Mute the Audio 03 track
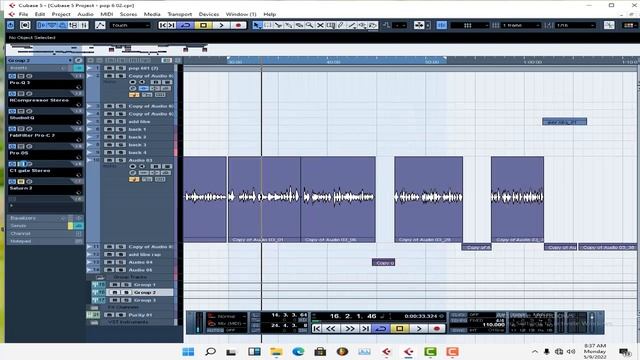This screenshot has width=640, height=360. click(109, 160)
